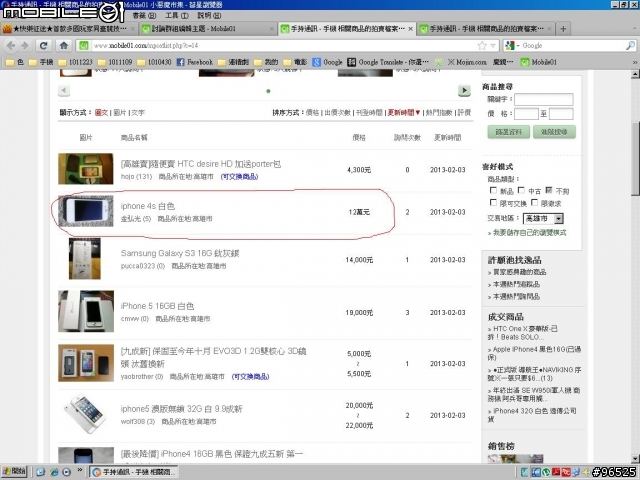Click the page scrollbar down arrow
640x480 pixels.
(x=635, y=459)
